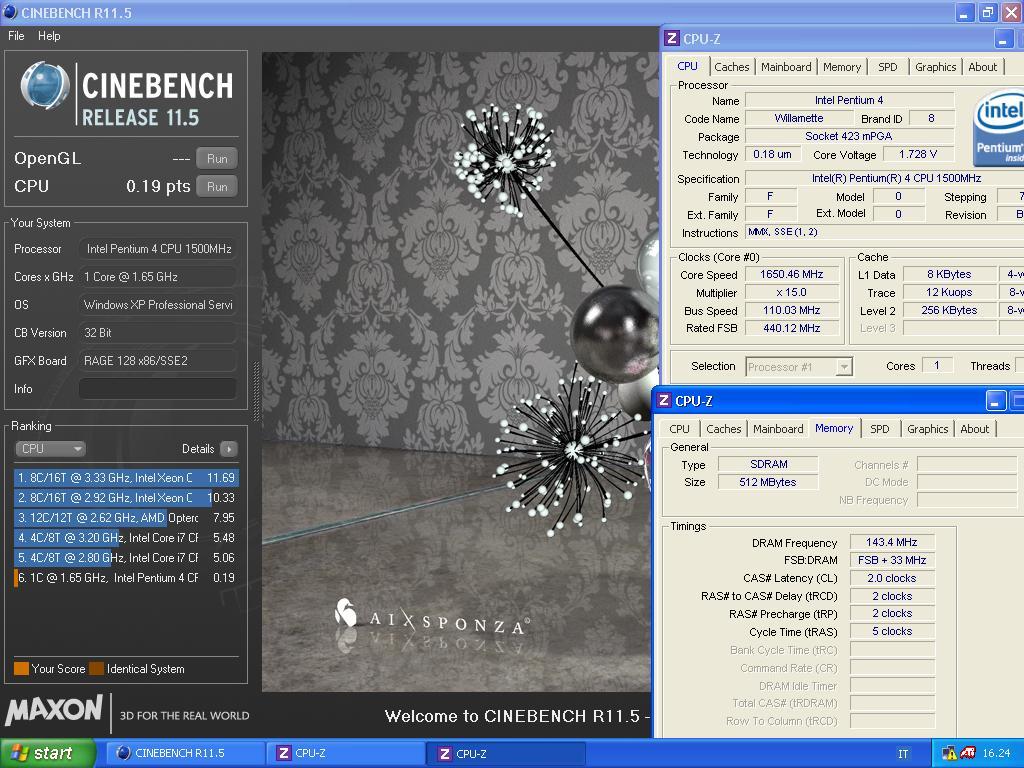Select the 1C @ 1.65 GHz Pentium 4 entry
The width and height of the screenshot is (1024, 768).
coord(126,578)
